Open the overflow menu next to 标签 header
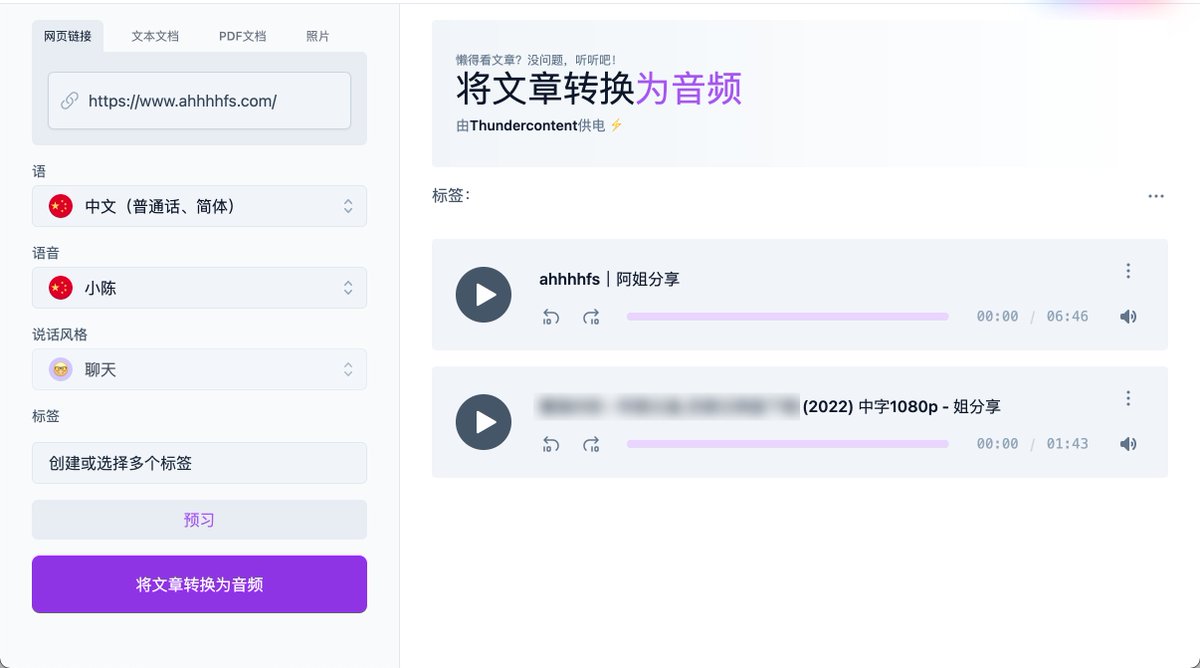The height and width of the screenshot is (668, 1200). pos(1156,196)
